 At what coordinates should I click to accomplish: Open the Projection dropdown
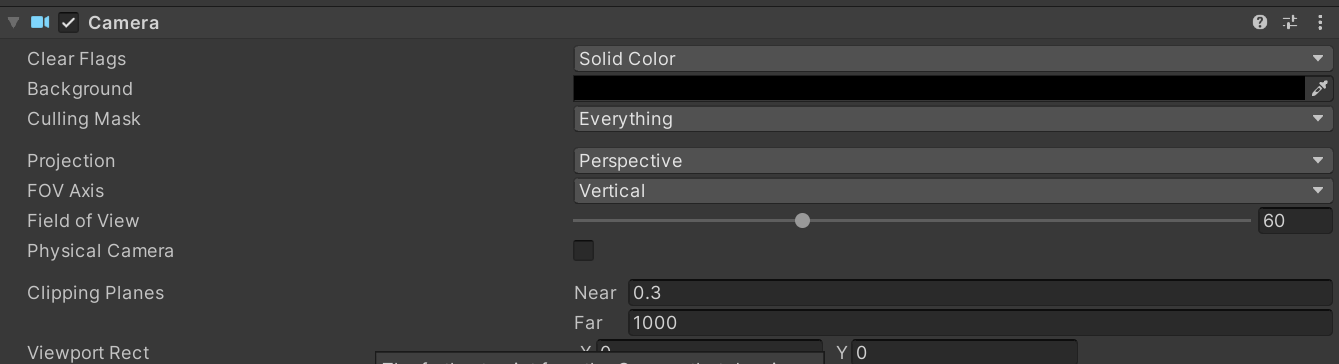[953, 161]
